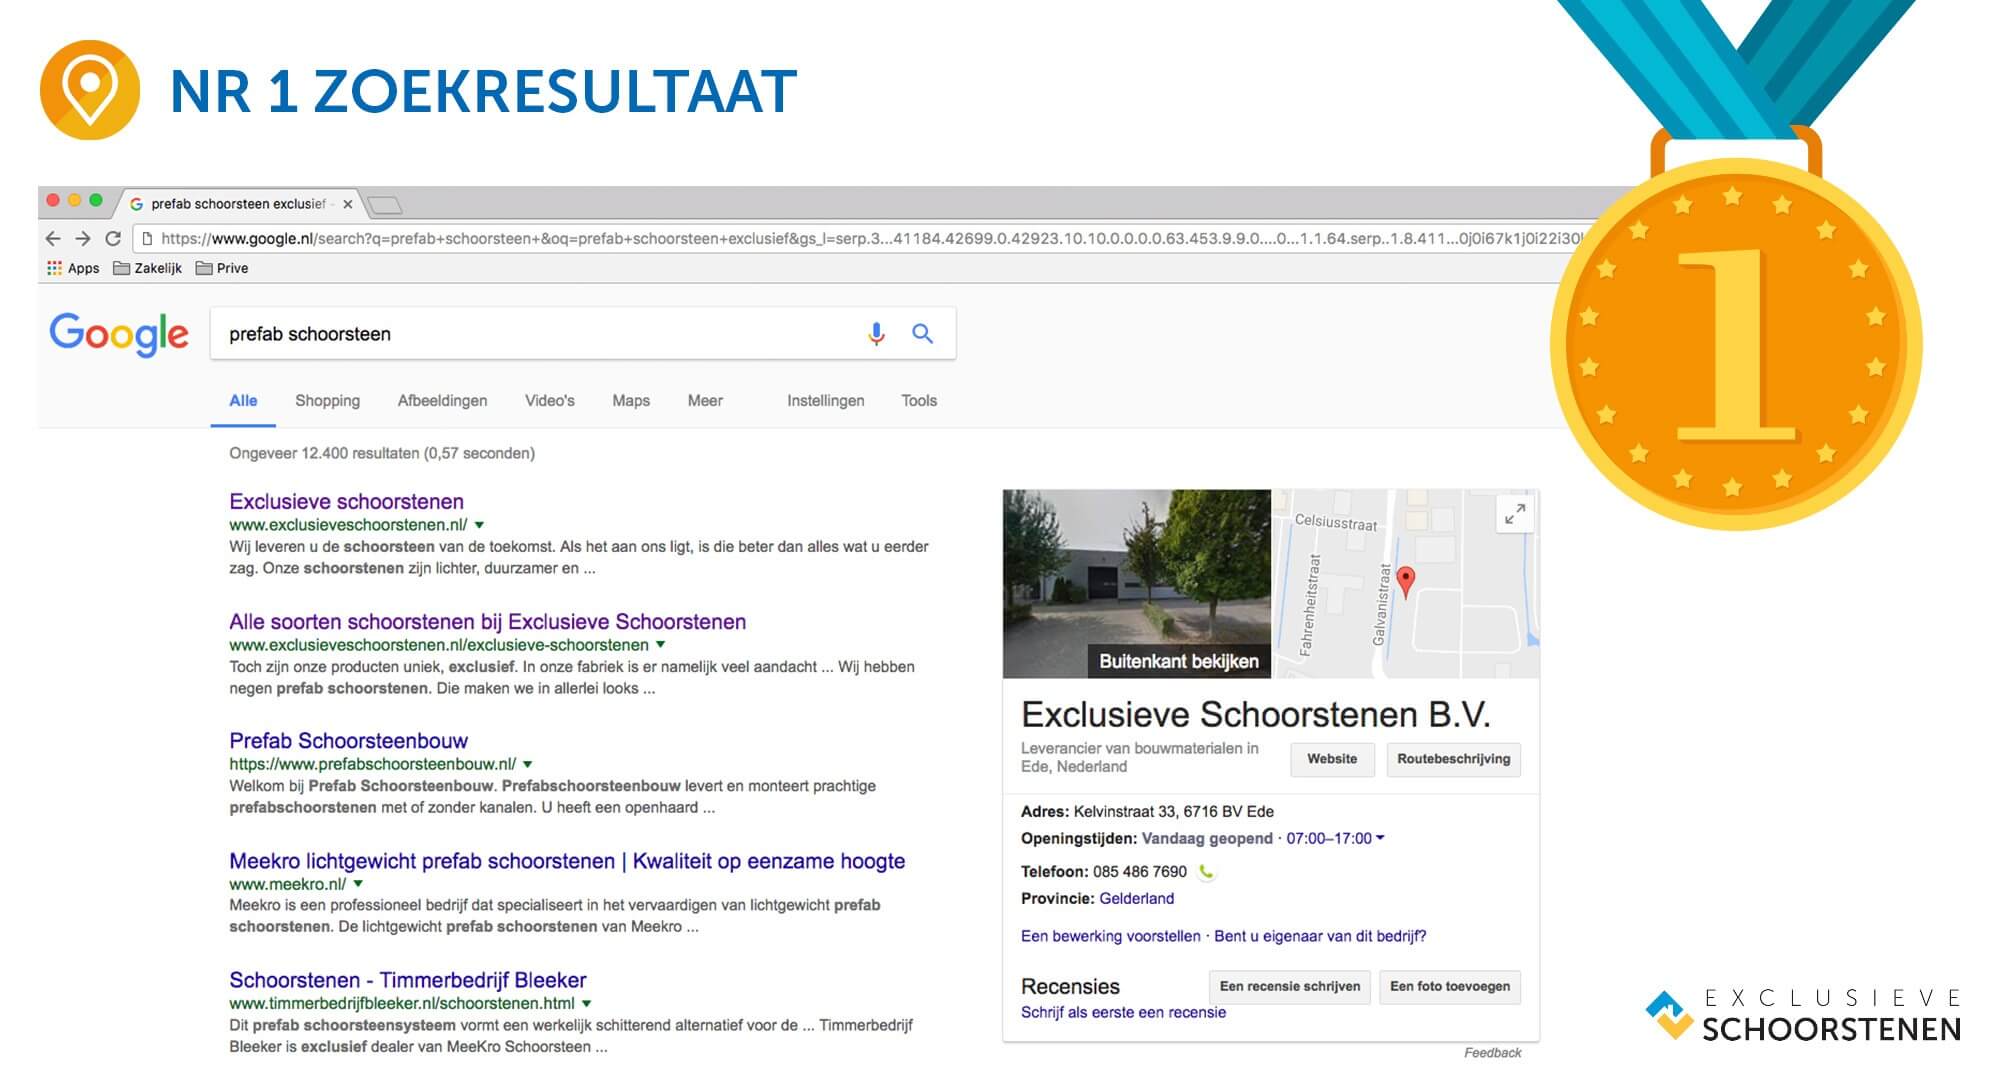Click the Routebeschrijving button
Viewport: 1990px width, 1071px height.
[x=1453, y=759]
